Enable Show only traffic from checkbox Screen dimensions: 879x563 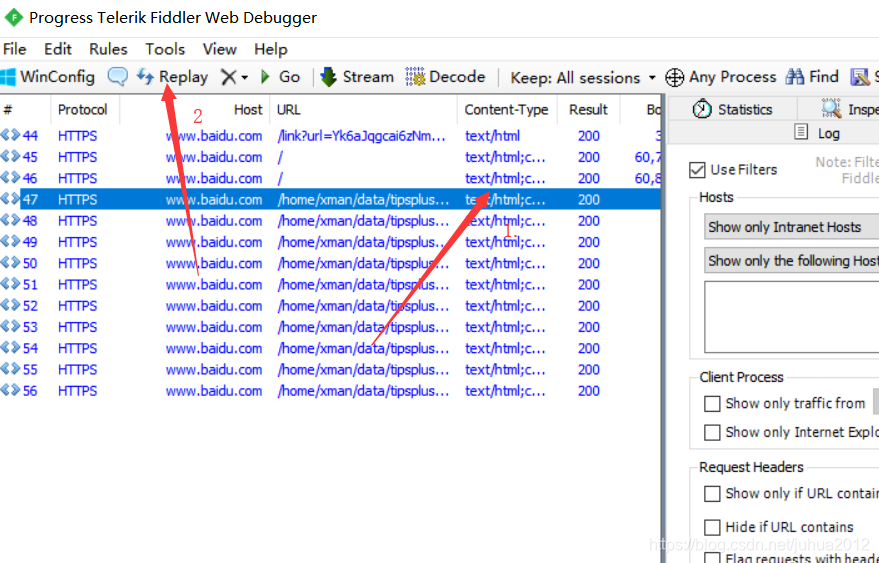pos(712,404)
